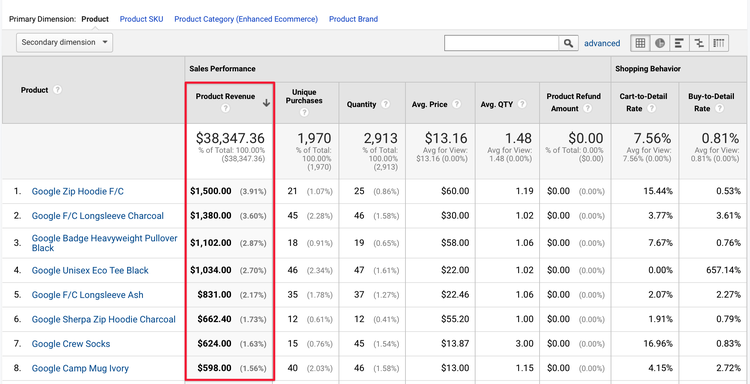Click the Shopping Behavior group header
750x384 pixels.
pyautogui.click(x=648, y=69)
